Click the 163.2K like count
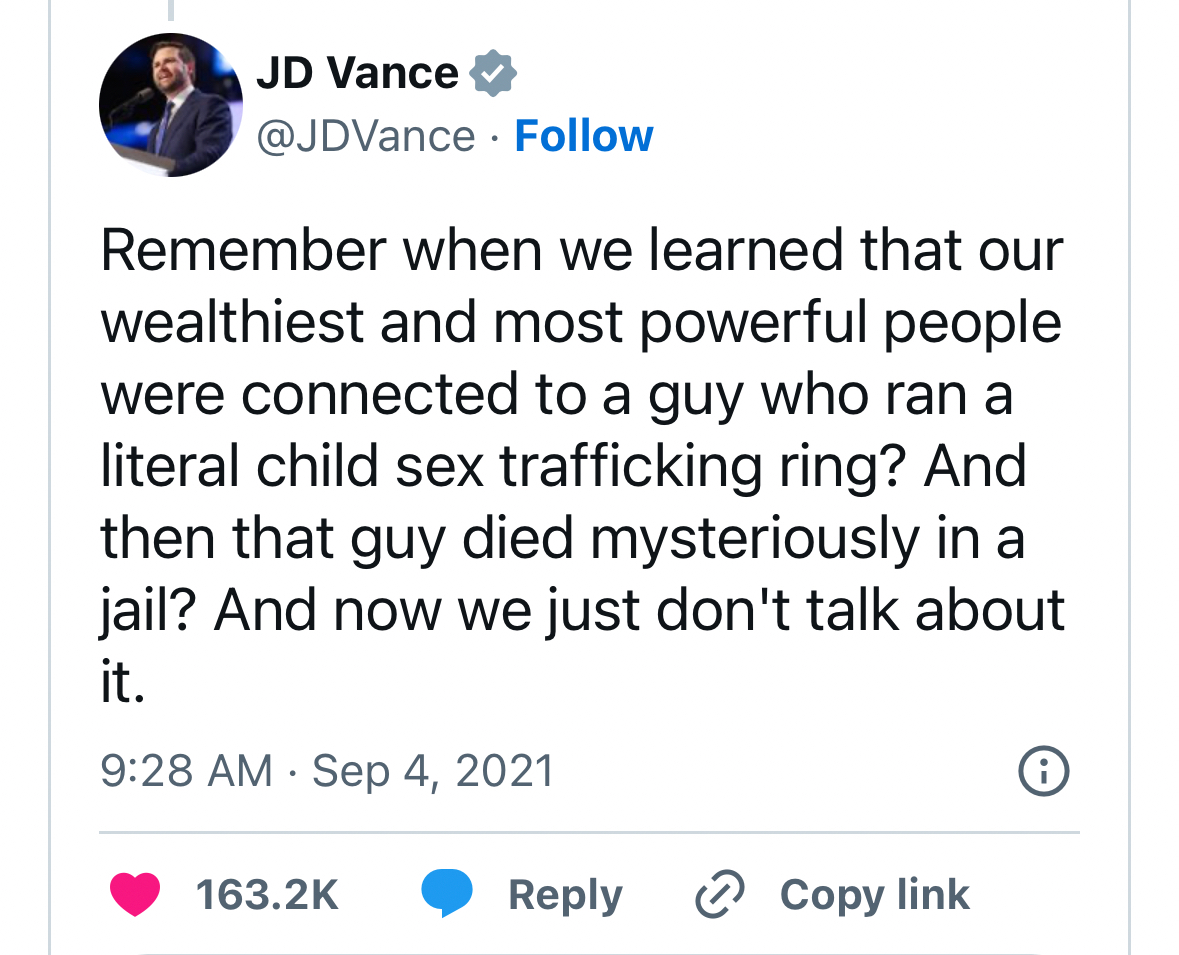1179x955 pixels. tap(267, 894)
